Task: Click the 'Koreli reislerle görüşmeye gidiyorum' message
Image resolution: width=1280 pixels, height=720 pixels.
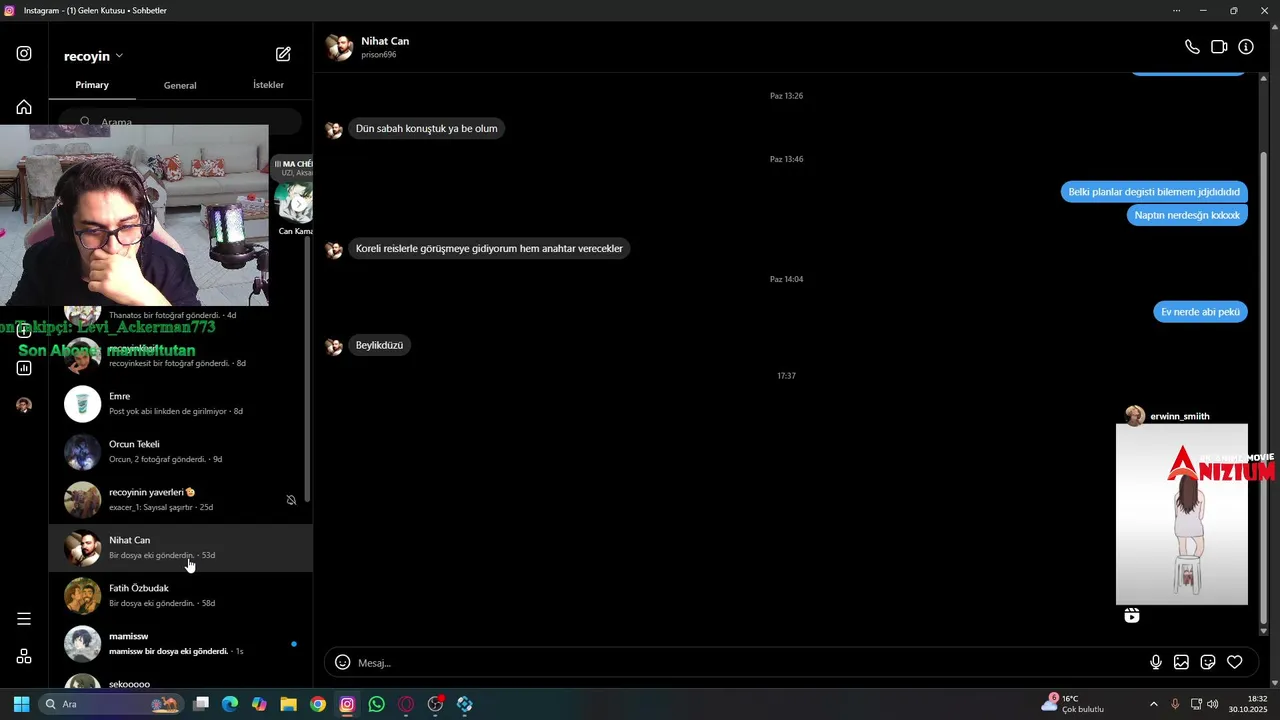Action: [489, 248]
